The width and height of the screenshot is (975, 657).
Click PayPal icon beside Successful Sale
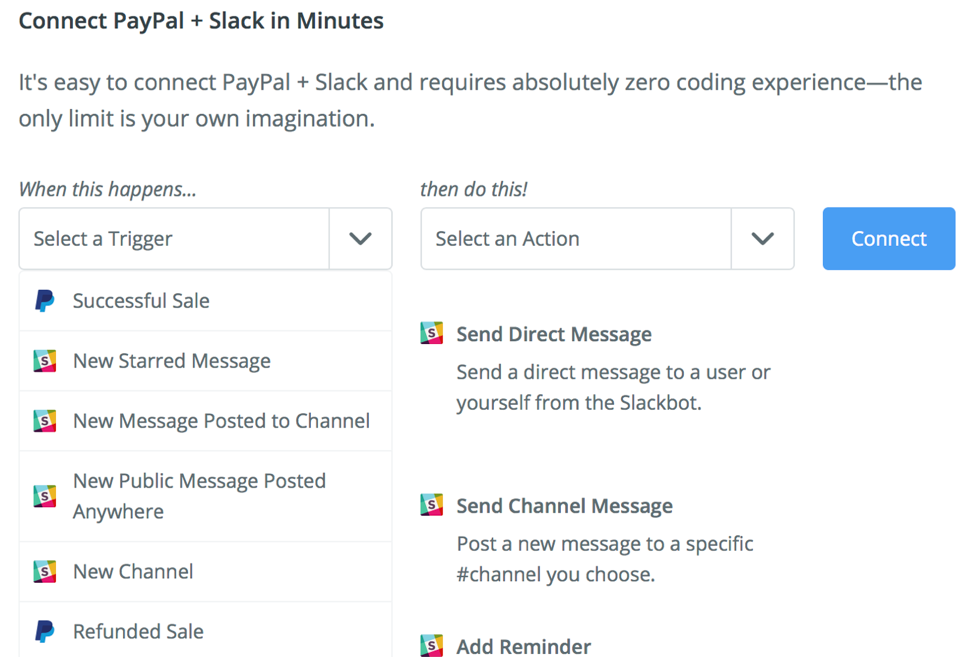(x=45, y=301)
